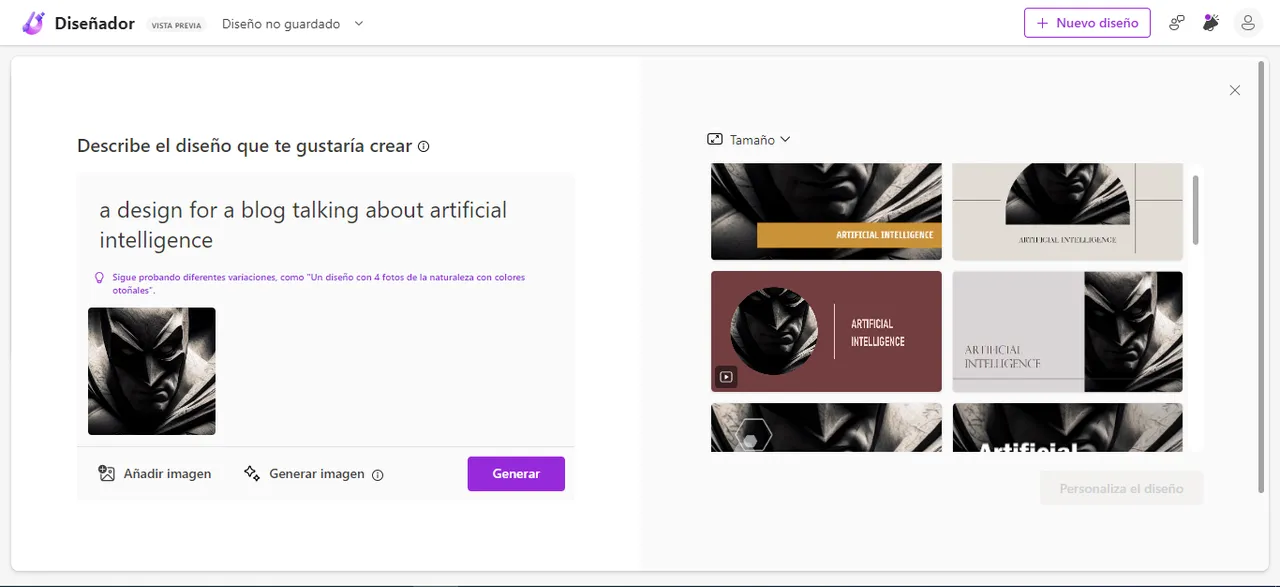Select the uploaded Batman image thumbnail
1280x587 pixels.
[x=152, y=371]
